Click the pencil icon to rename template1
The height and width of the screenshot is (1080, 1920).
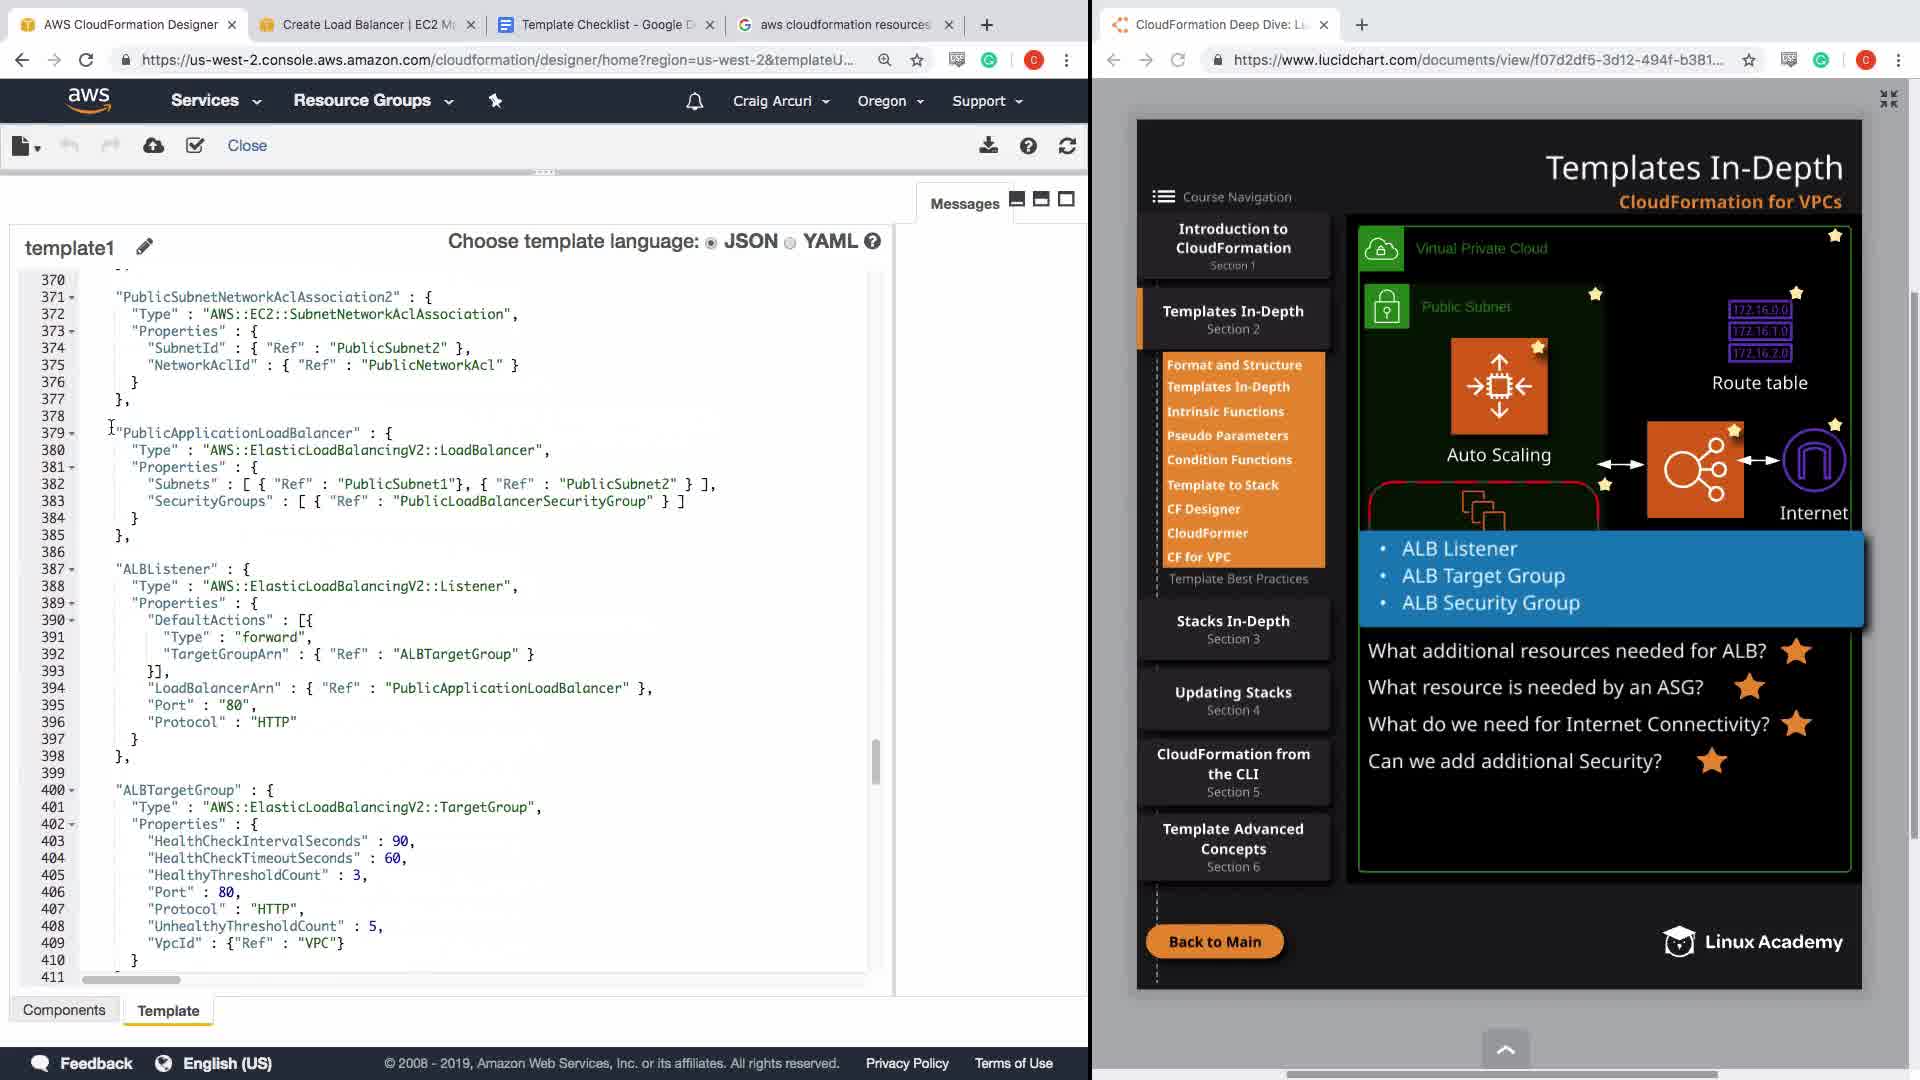pyautogui.click(x=144, y=247)
